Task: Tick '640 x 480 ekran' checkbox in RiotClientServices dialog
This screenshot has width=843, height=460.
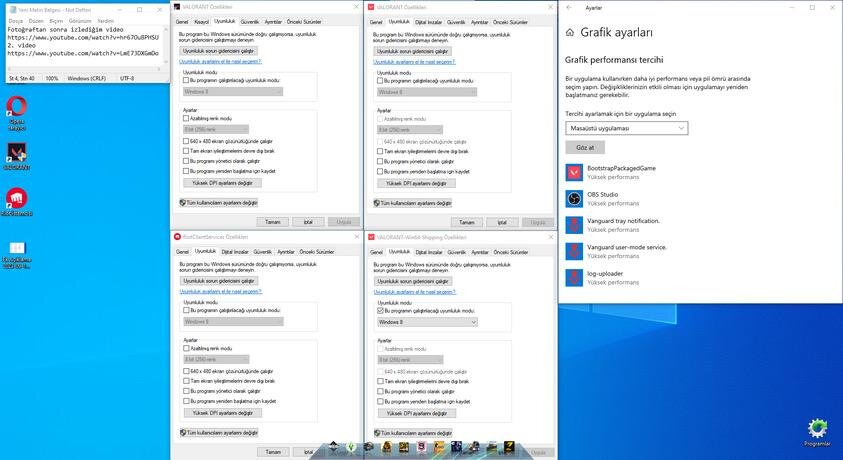Action: pos(187,371)
